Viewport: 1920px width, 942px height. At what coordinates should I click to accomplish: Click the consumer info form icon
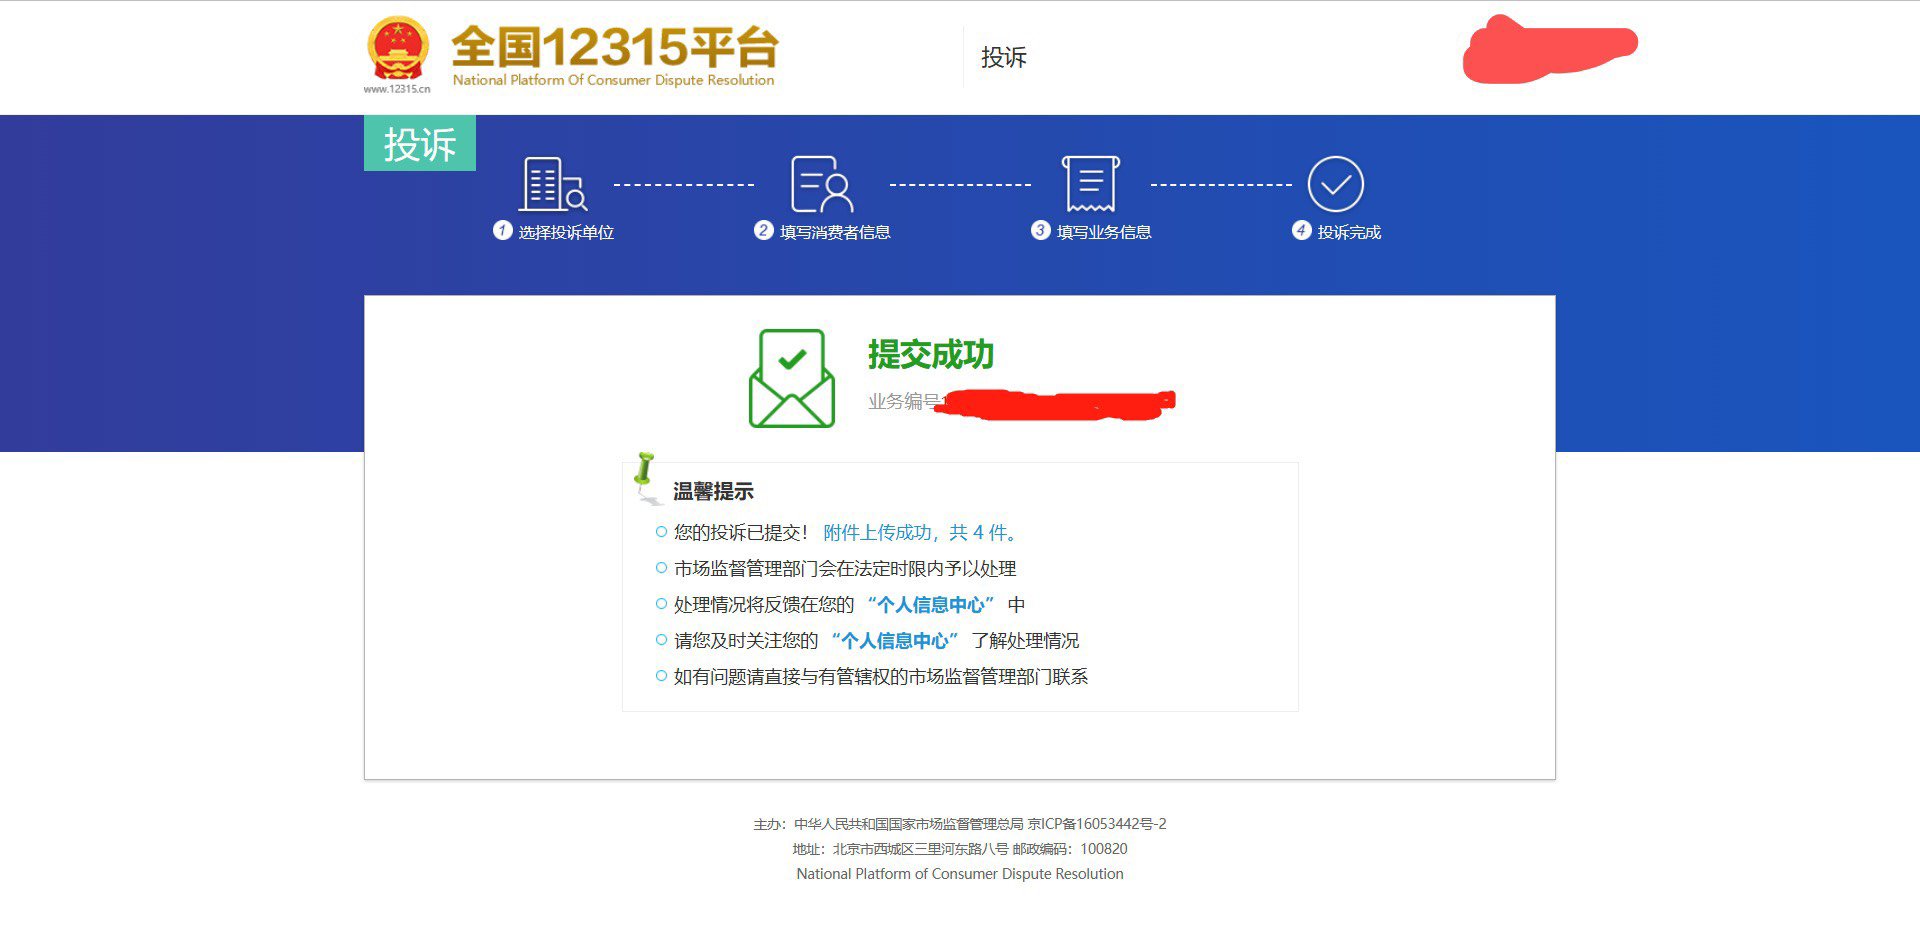coord(821,184)
